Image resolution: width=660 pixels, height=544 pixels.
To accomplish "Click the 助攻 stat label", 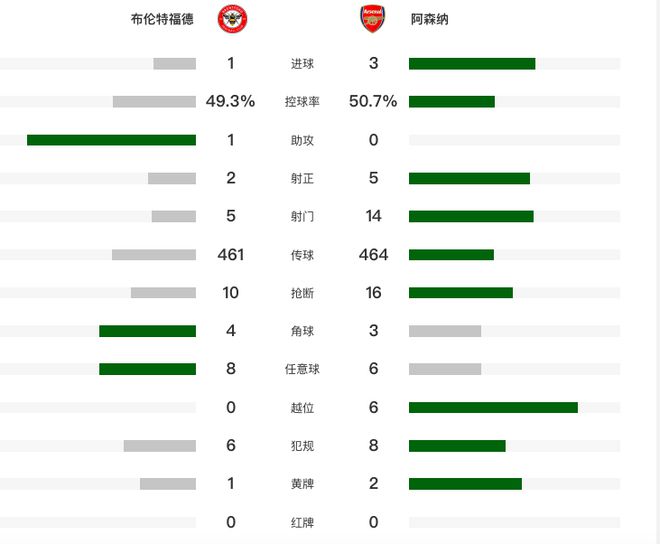I will tap(302, 140).
